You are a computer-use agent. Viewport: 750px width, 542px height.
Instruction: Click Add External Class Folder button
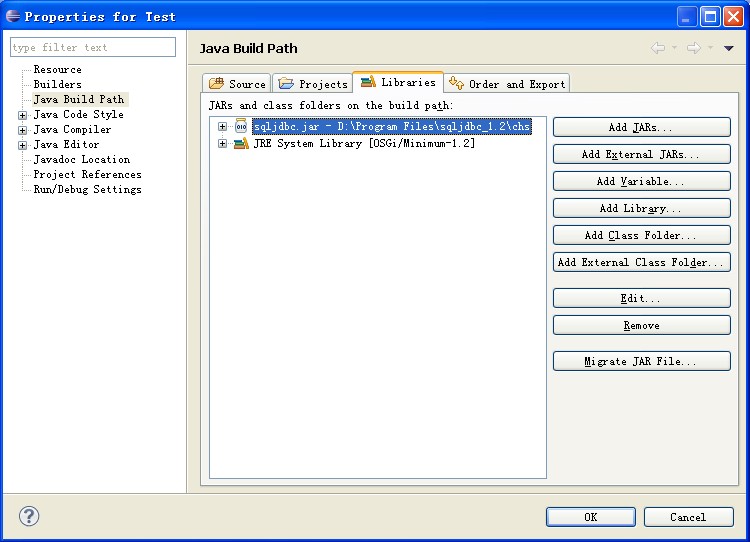[641, 262]
